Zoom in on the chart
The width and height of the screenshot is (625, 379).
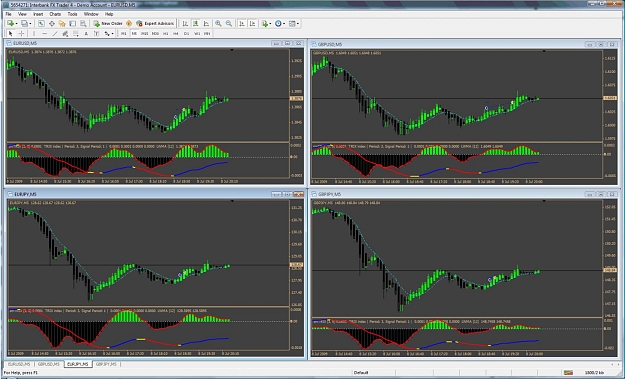click(218, 24)
